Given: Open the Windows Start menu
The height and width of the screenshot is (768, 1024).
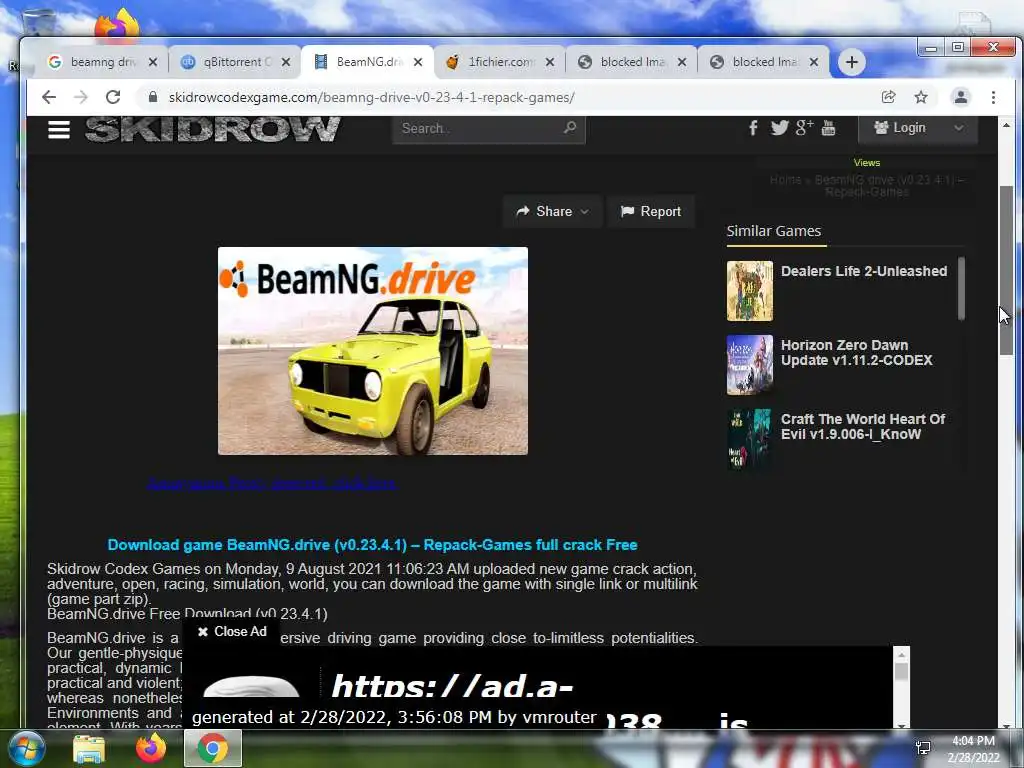Looking at the screenshot, I should pyautogui.click(x=25, y=748).
